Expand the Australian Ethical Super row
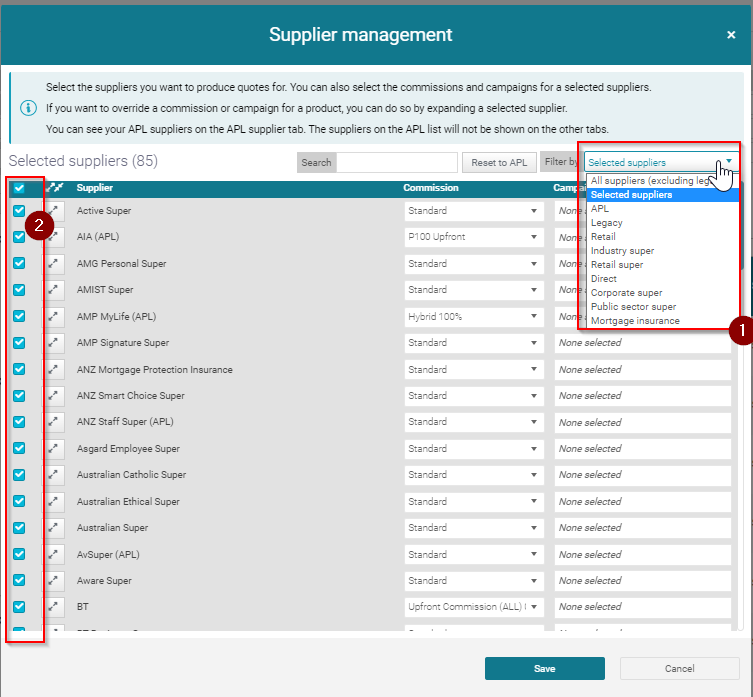Image resolution: width=753 pixels, height=697 pixels. click(x=54, y=501)
